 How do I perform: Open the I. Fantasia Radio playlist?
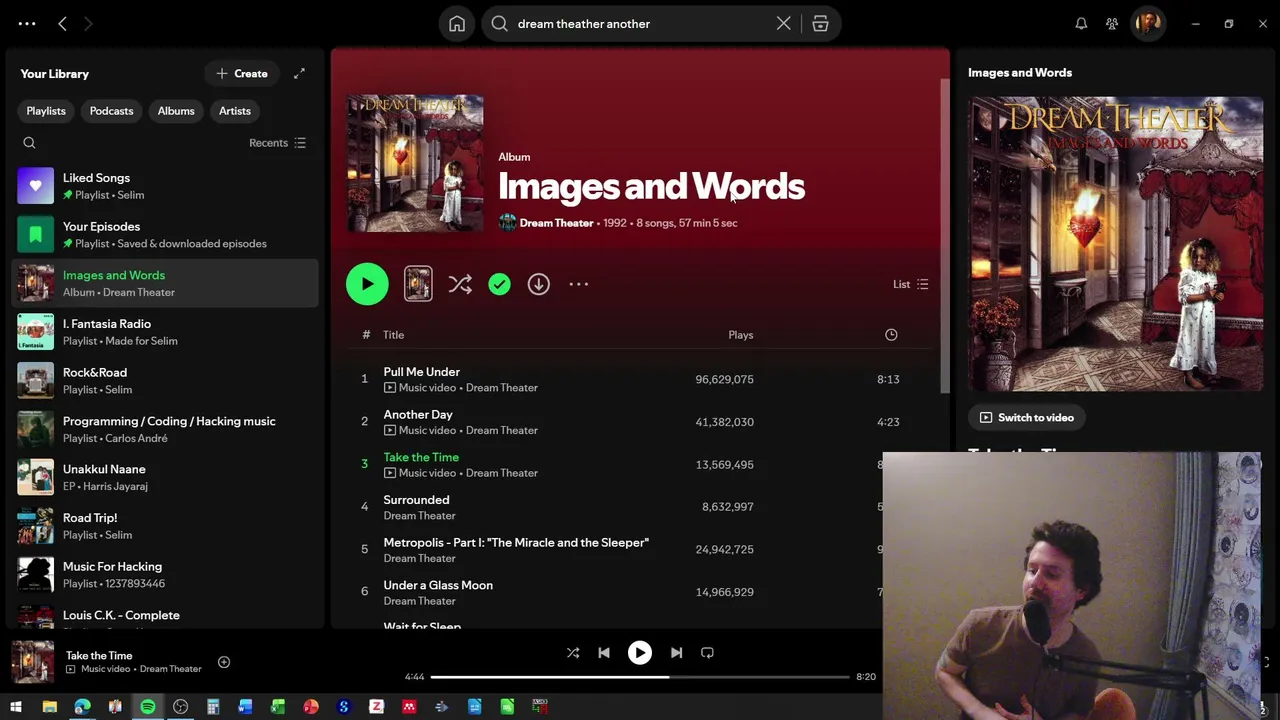(165, 332)
